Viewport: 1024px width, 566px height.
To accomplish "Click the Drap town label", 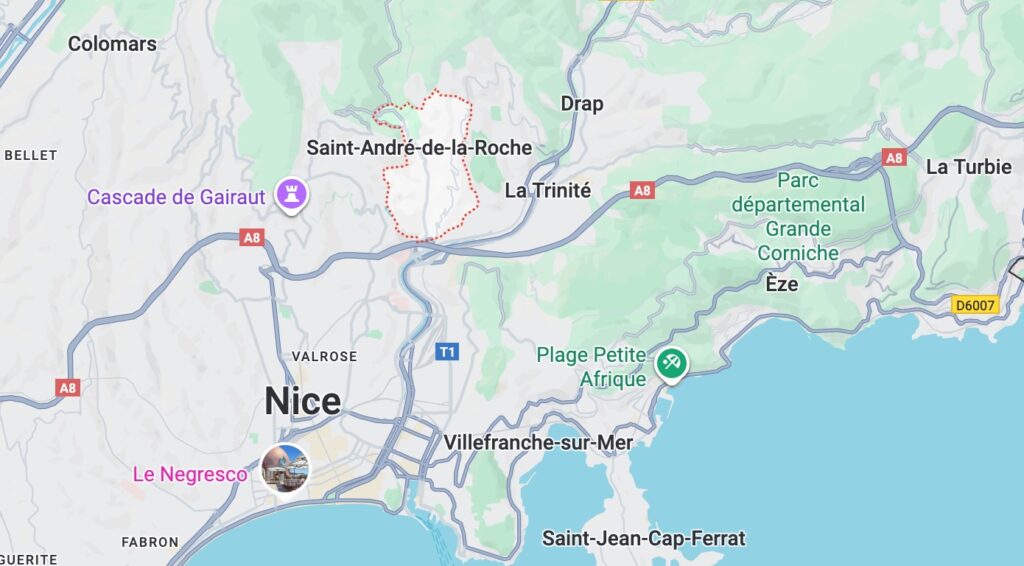I will pos(582,104).
